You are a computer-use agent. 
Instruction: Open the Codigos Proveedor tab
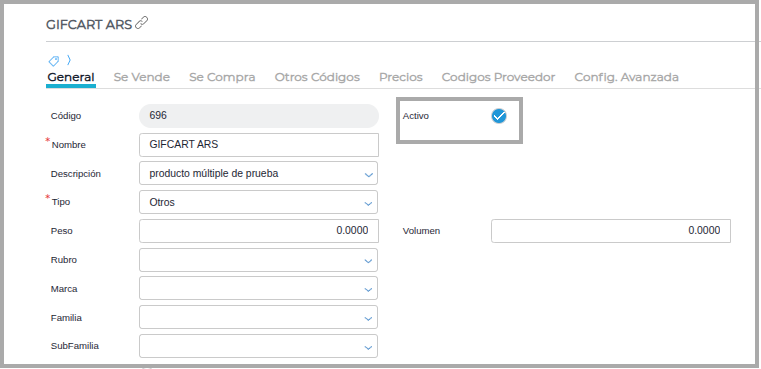[498, 77]
